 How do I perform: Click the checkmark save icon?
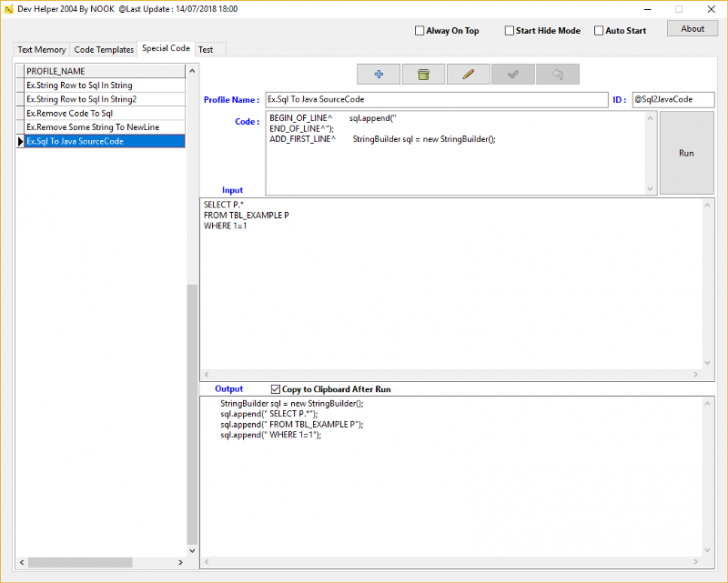pyautogui.click(x=513, y=74)
